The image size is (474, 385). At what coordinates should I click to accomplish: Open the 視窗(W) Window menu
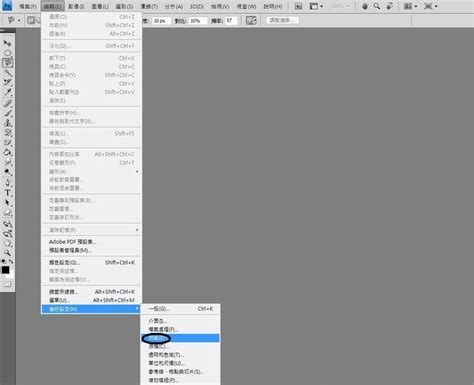246,6
